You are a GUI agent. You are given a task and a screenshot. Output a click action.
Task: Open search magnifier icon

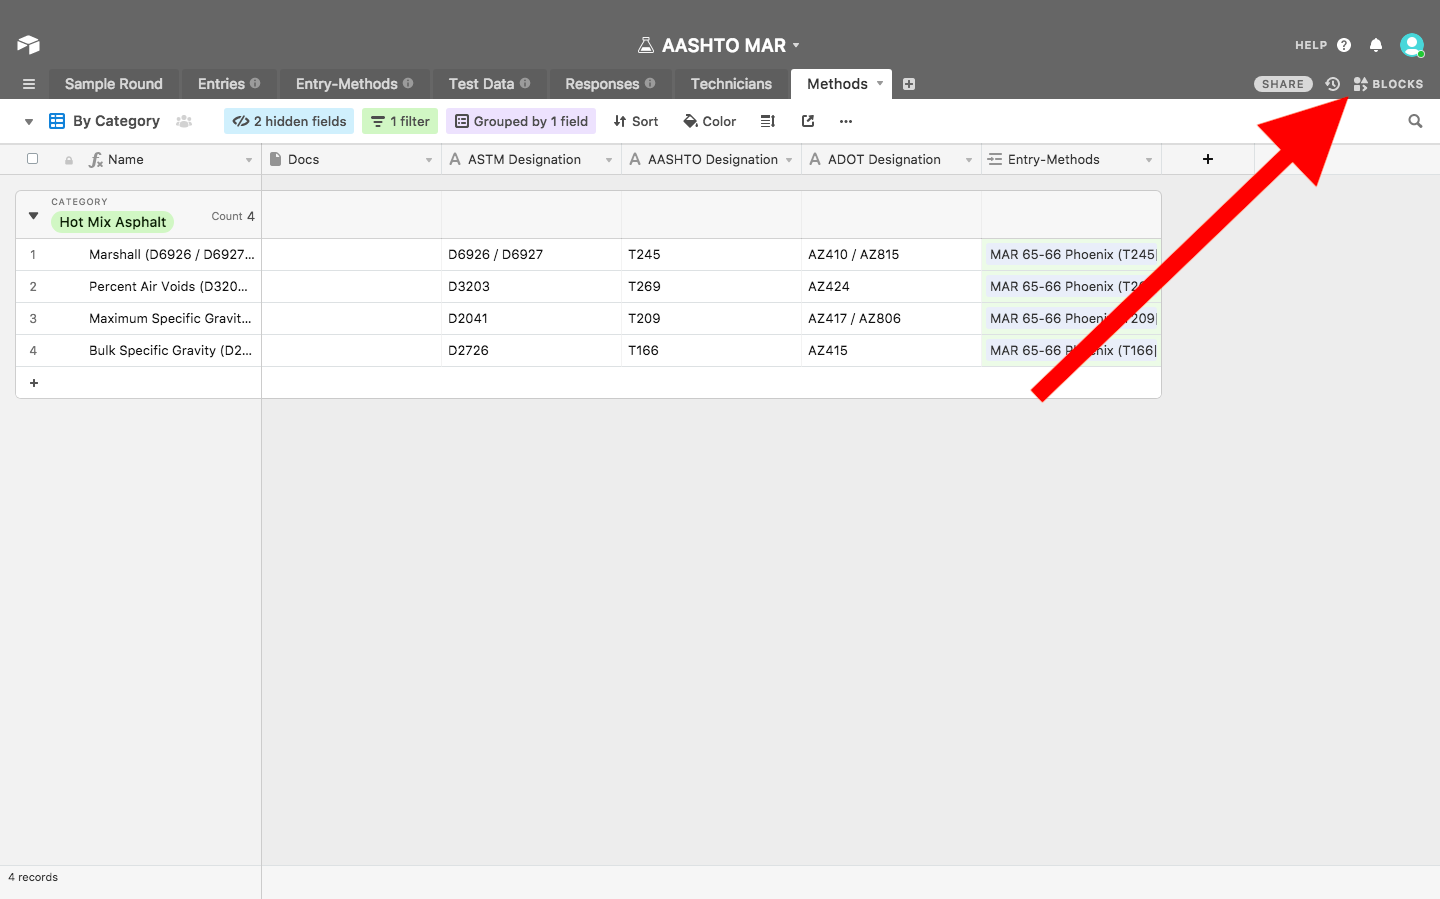[1415, 121]
